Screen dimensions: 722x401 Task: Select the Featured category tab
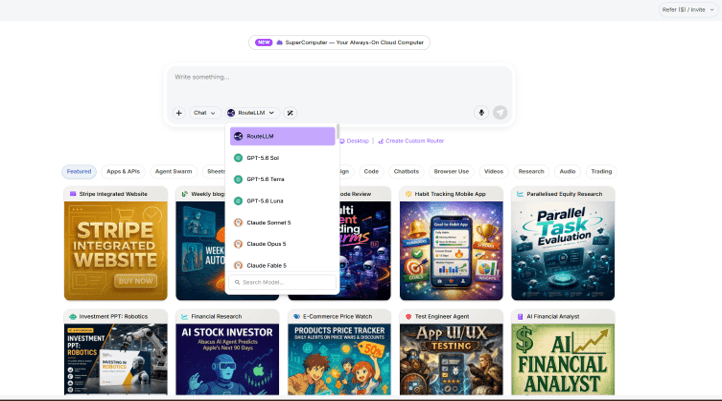coord(79,171)
